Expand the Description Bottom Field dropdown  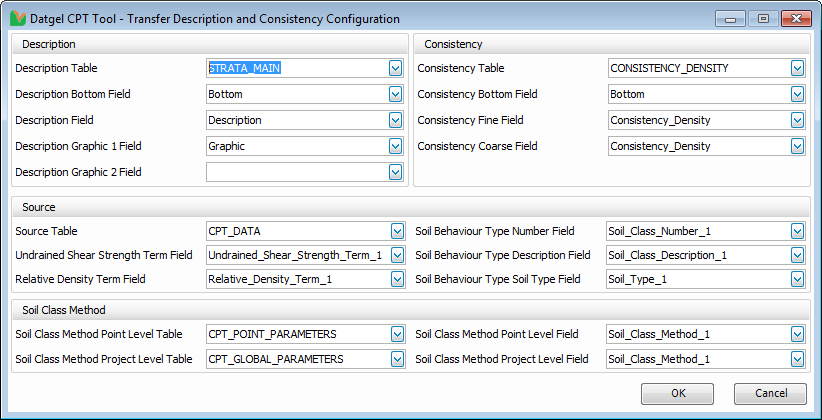(x=396, y=94)
